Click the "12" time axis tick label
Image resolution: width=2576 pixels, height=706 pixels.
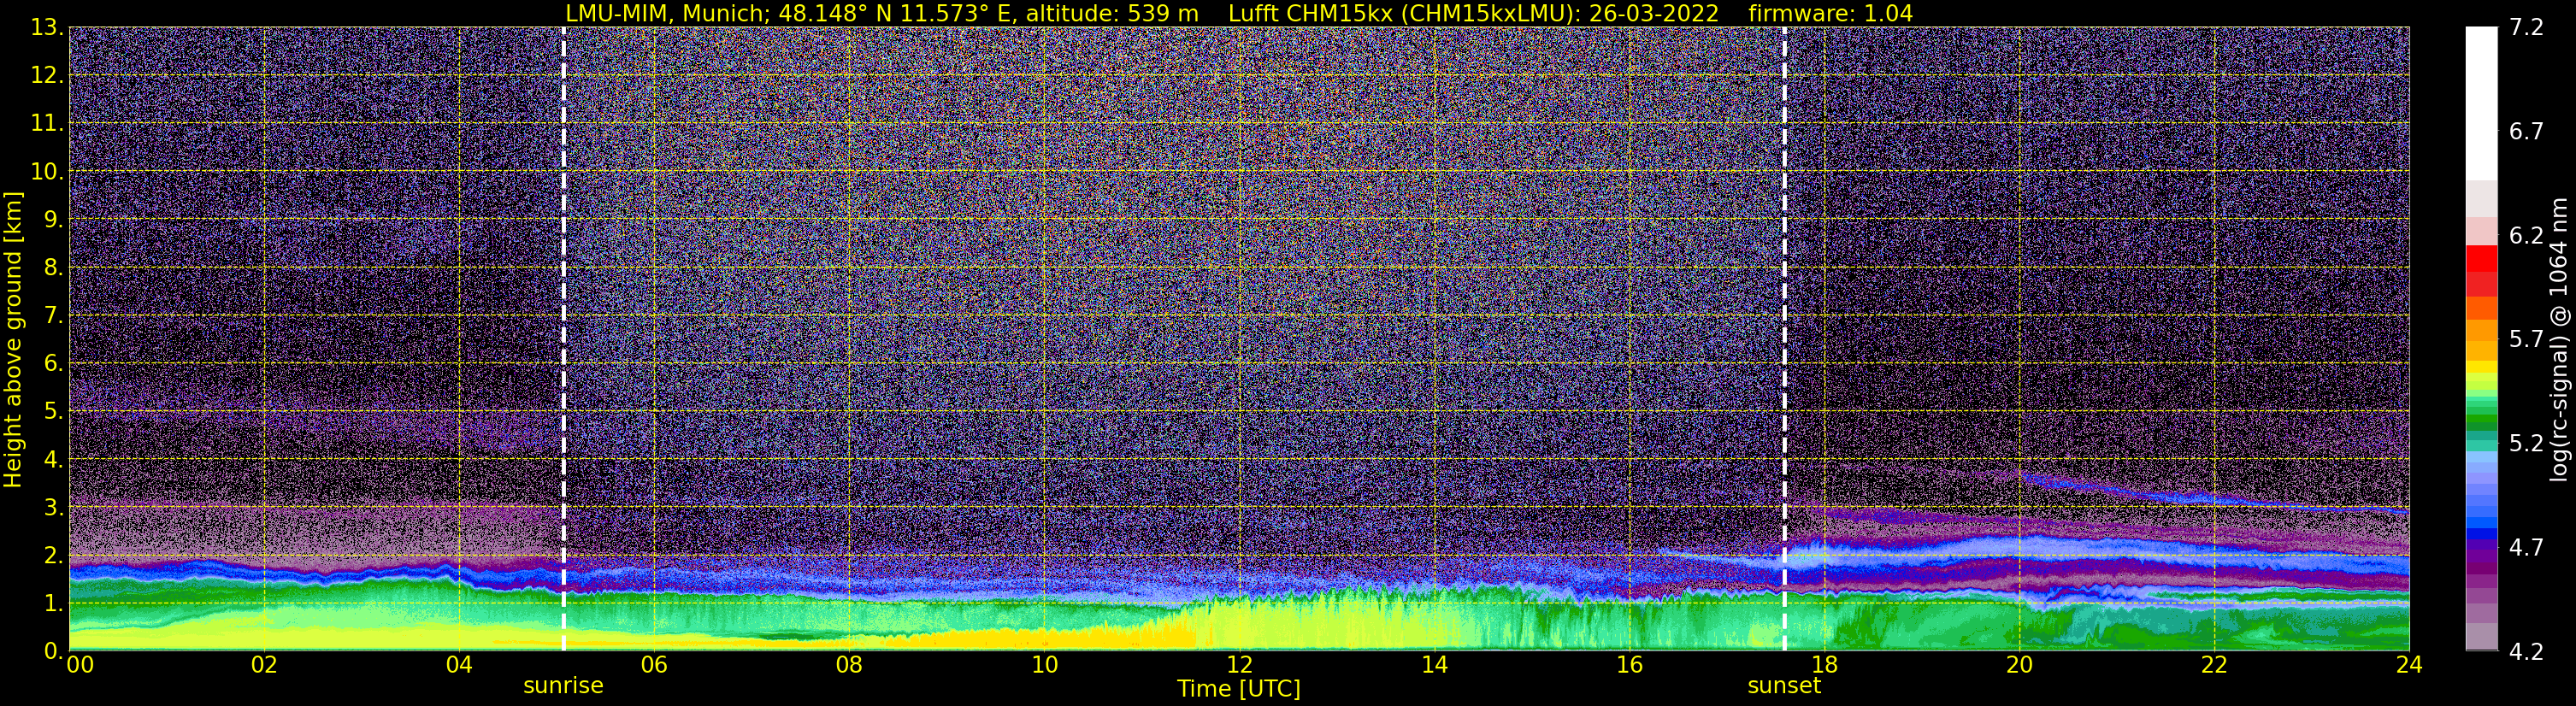point(1239,665)
